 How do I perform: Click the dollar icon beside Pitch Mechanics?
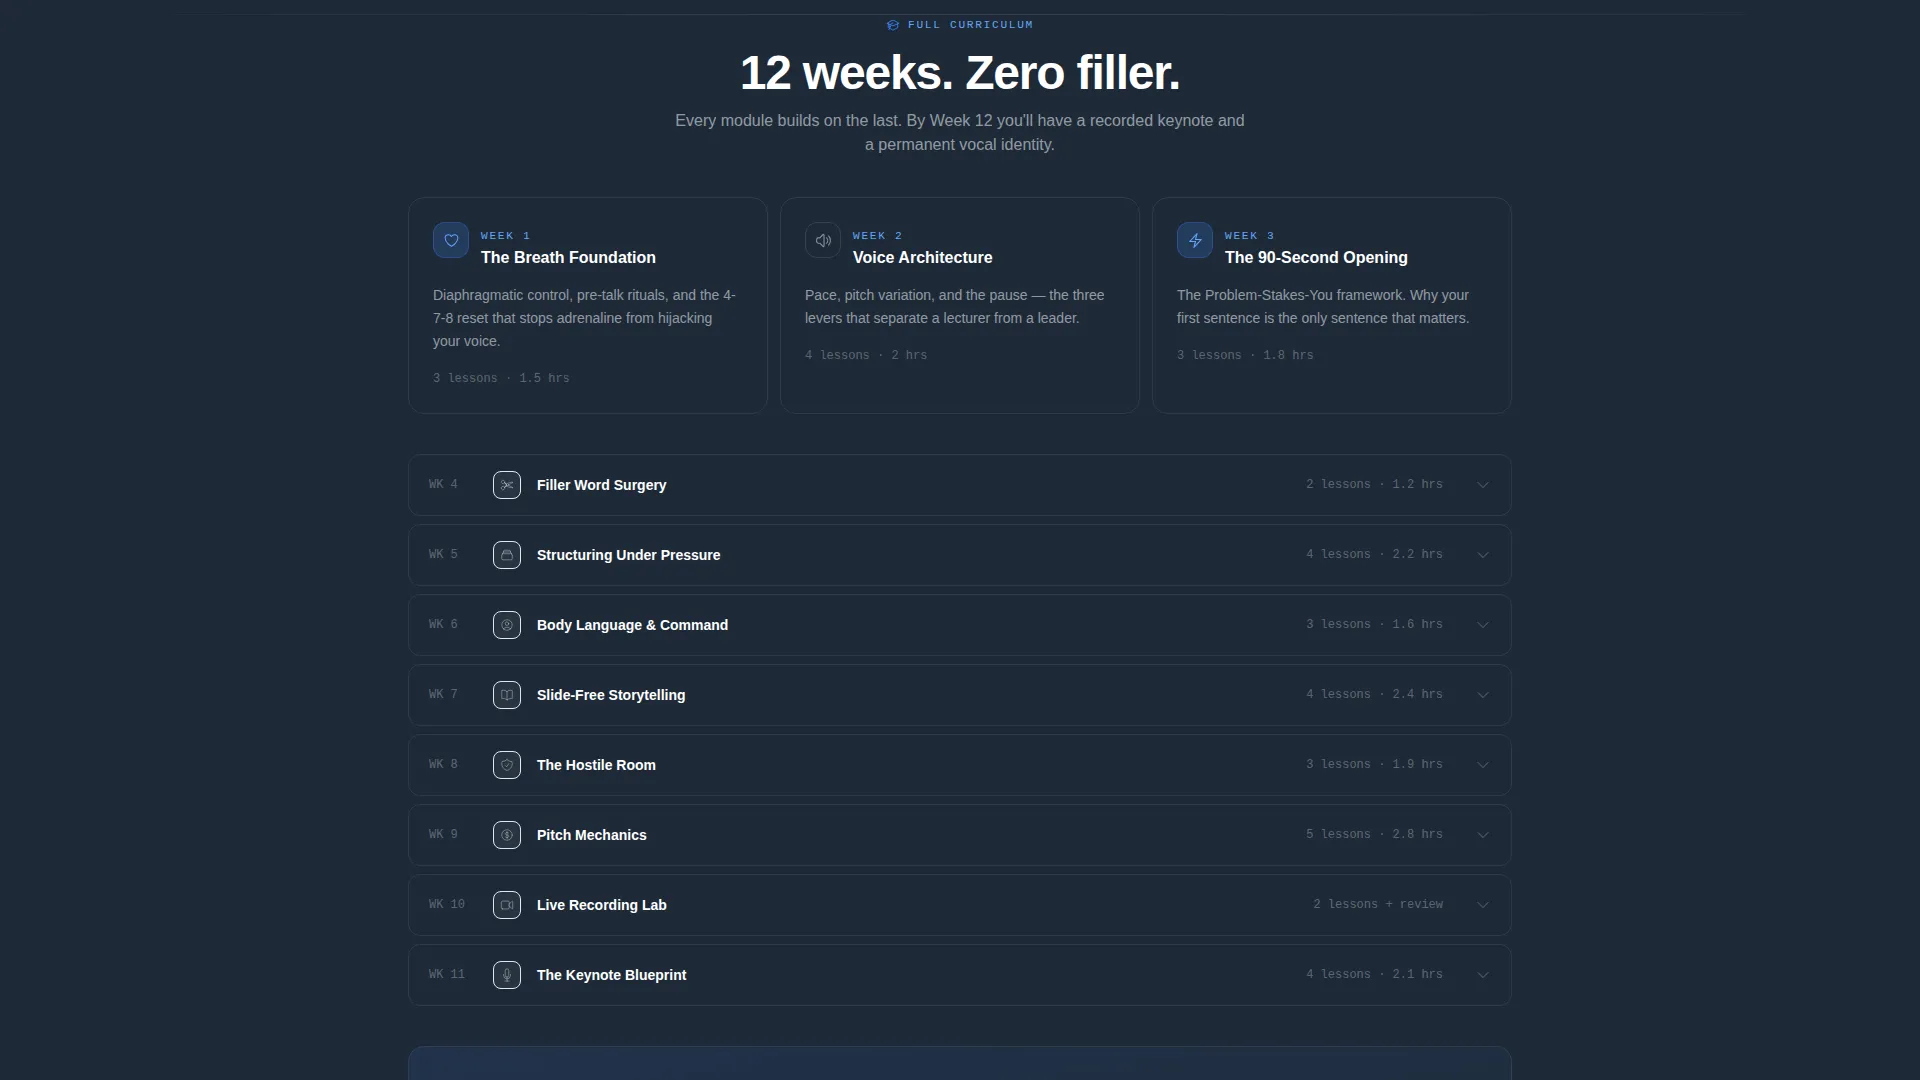[x=507, y=835]
